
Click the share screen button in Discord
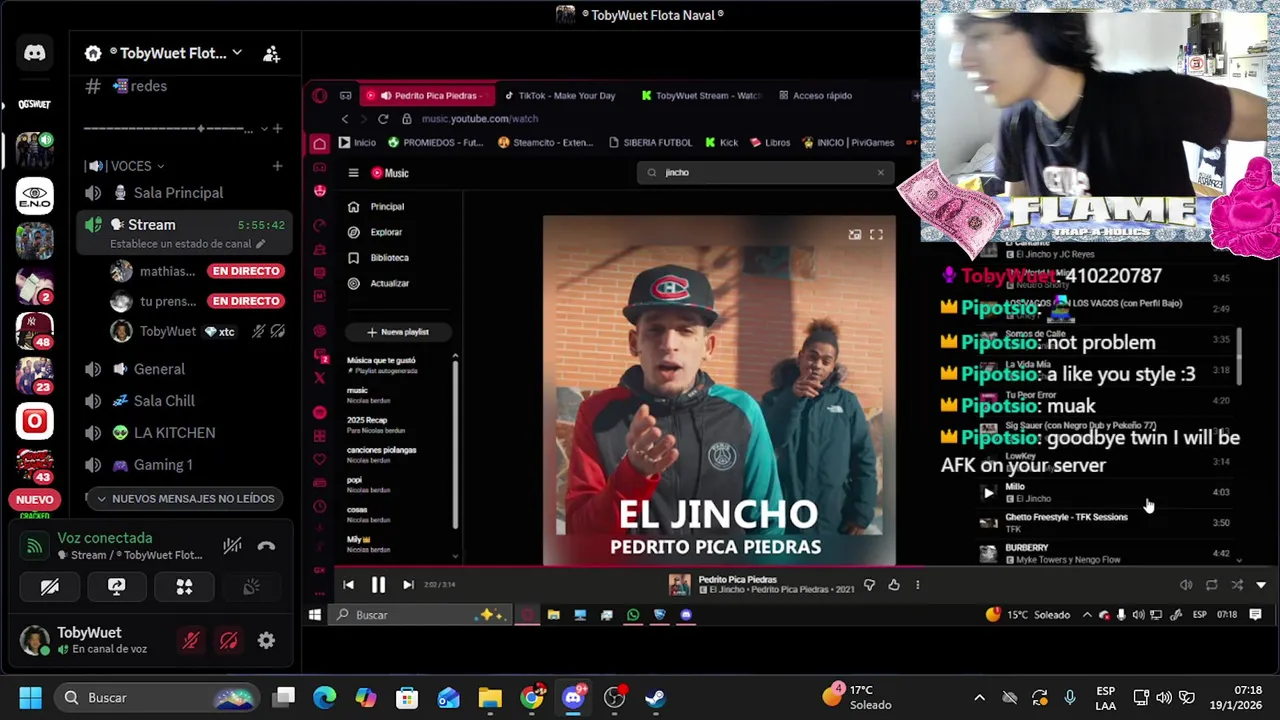117,587
